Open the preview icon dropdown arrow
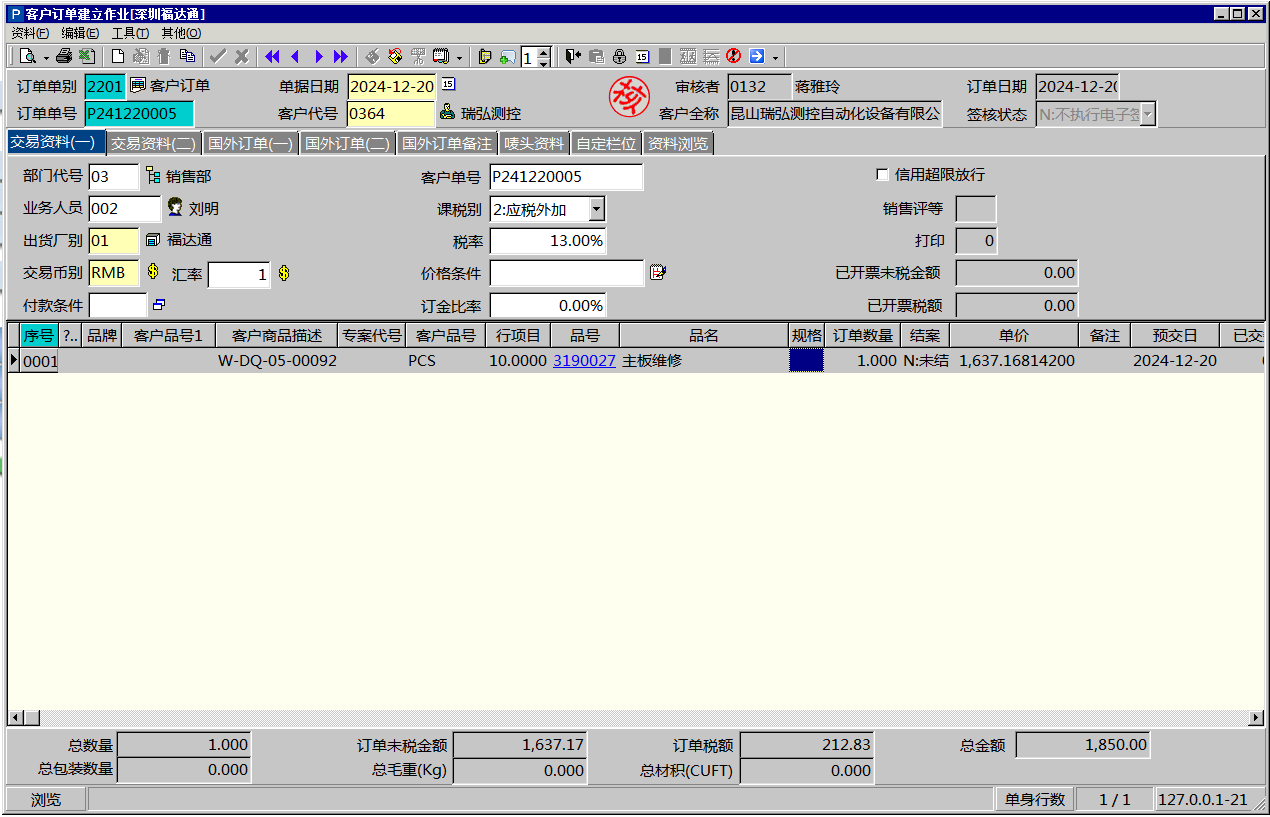This screenshot has width=1270, height=817. tap(46, 57)
